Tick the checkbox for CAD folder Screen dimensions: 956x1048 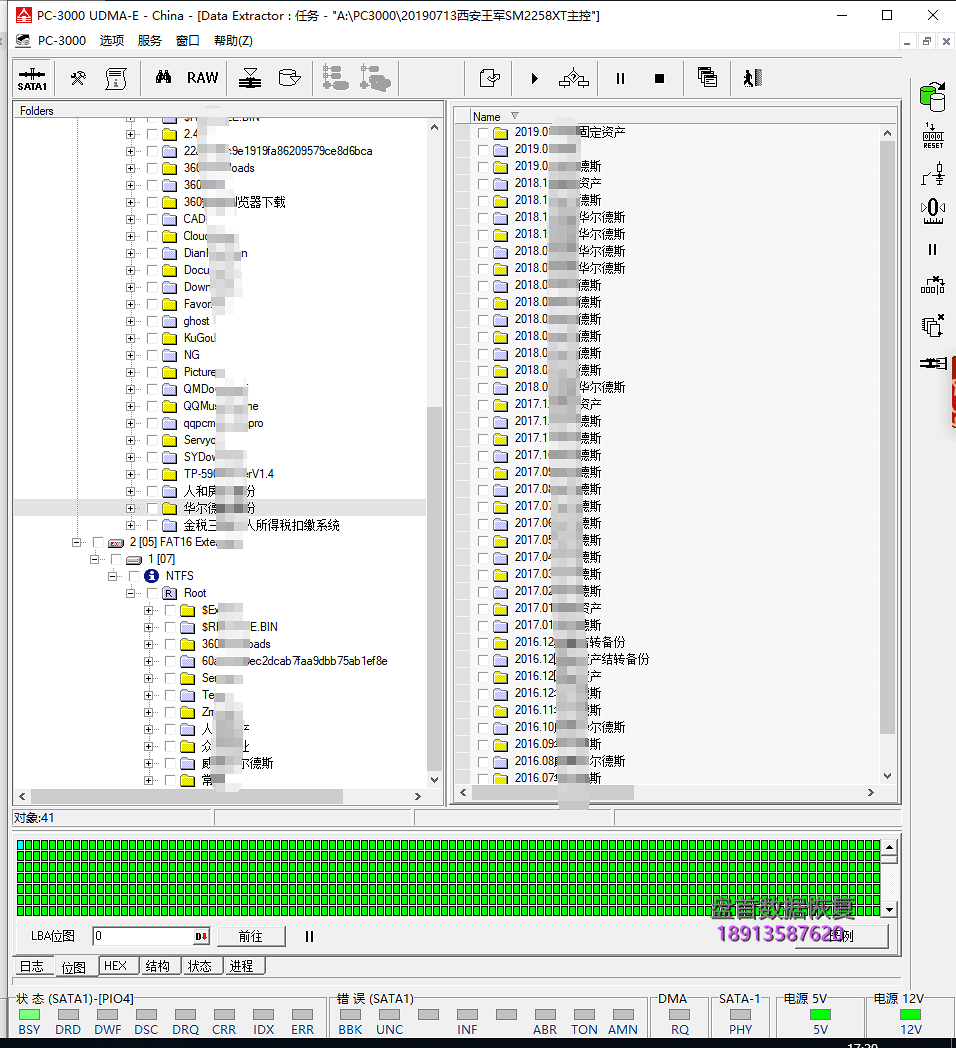click(152, 219)
